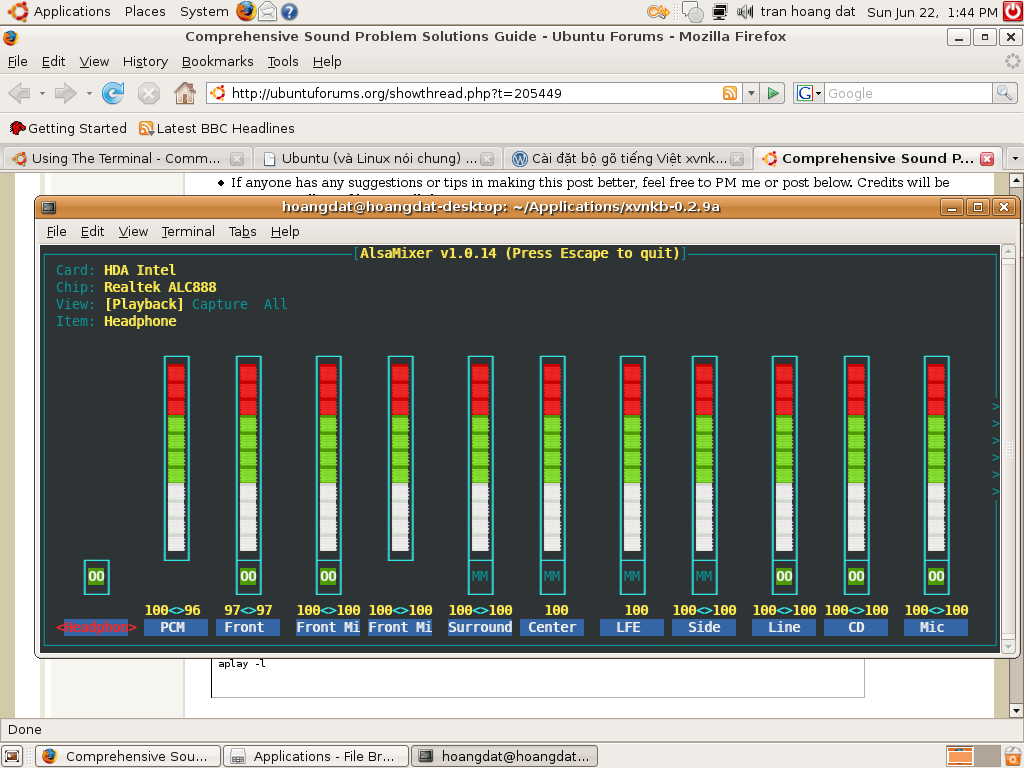Open Firefox Bookmarks menu
The height and width of the screenshot is (768, 1024).
217,61
